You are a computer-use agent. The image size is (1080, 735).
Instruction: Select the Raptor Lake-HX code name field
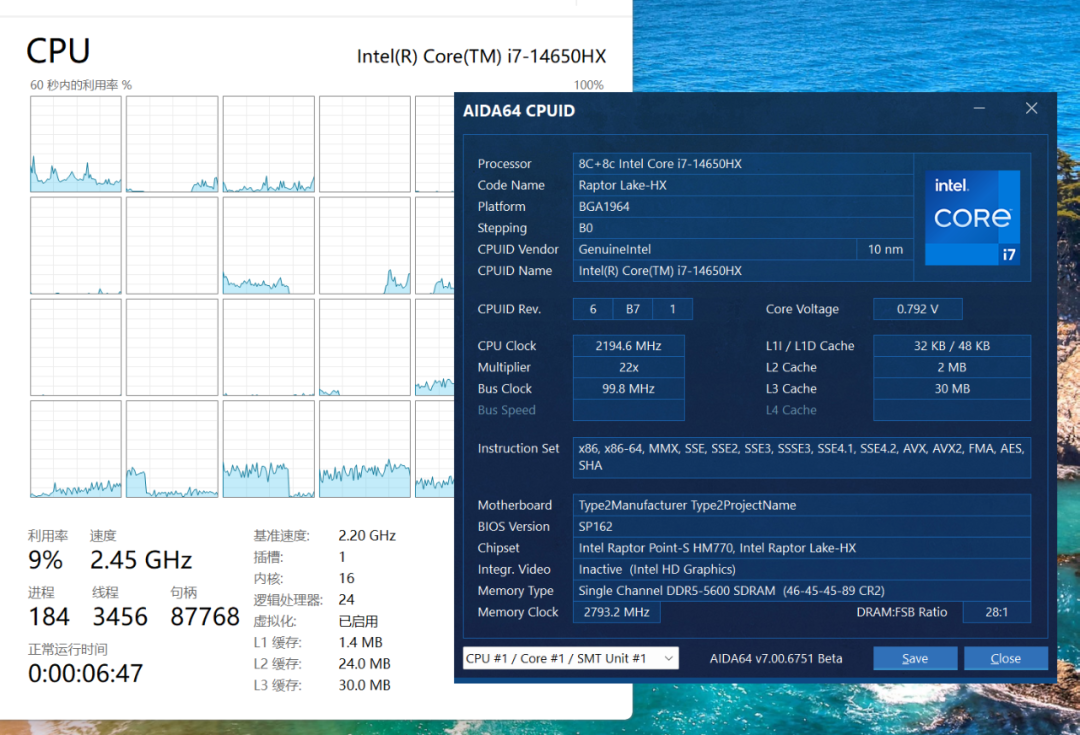point(742,185)
